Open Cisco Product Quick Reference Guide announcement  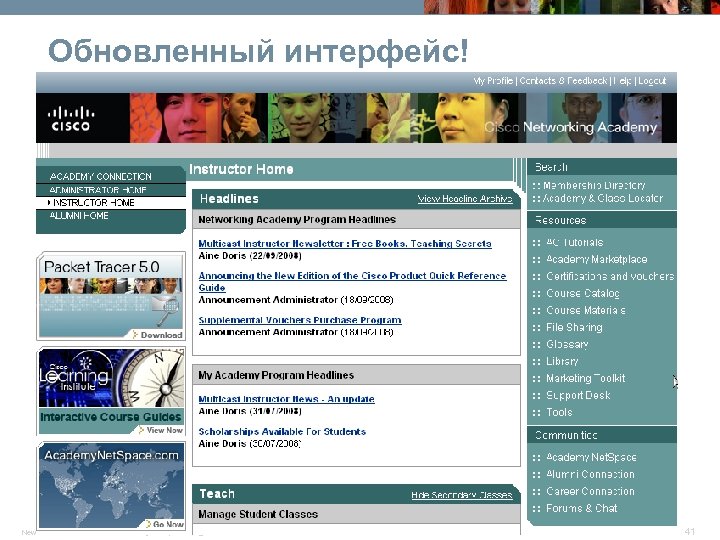pos(352,281)
